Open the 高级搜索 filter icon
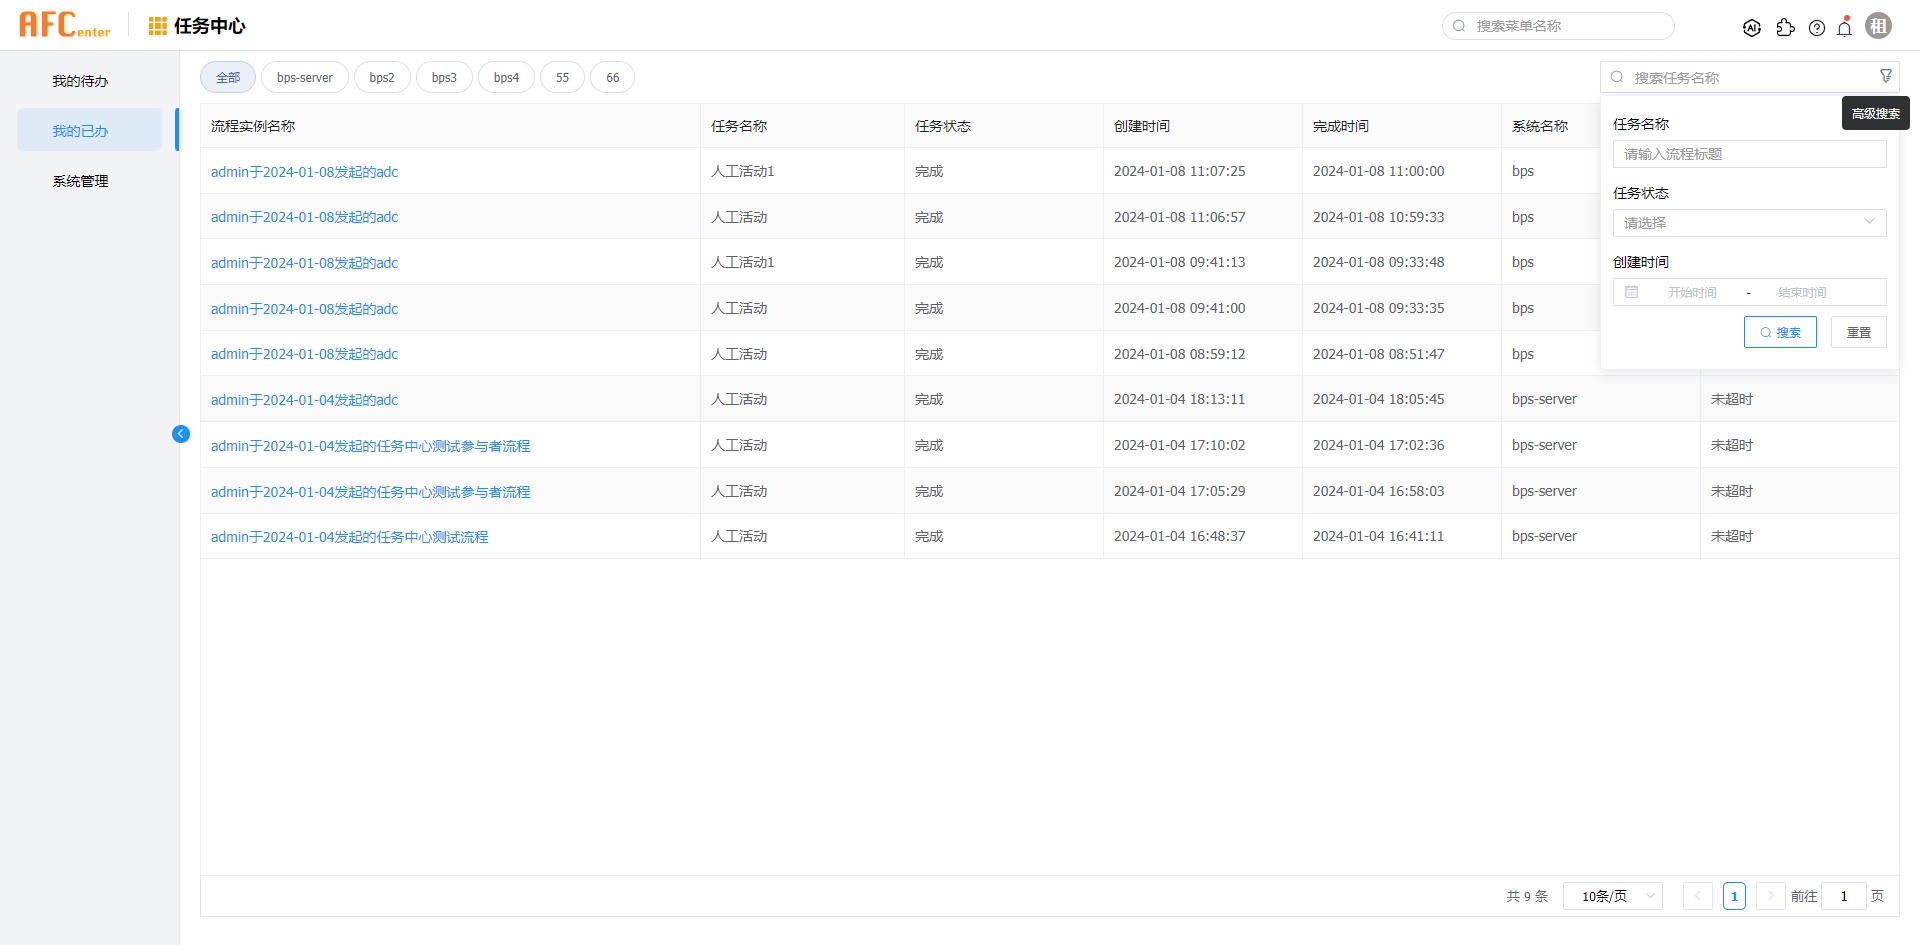Screen dimensions: 1920x945 (x=1886, y=75)
